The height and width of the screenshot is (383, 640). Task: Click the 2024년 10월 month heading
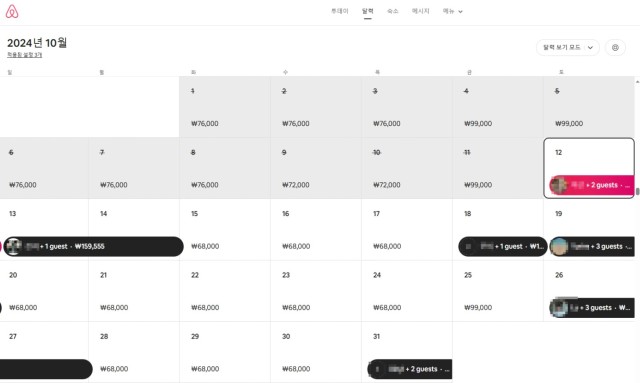[x=37, y=43]
